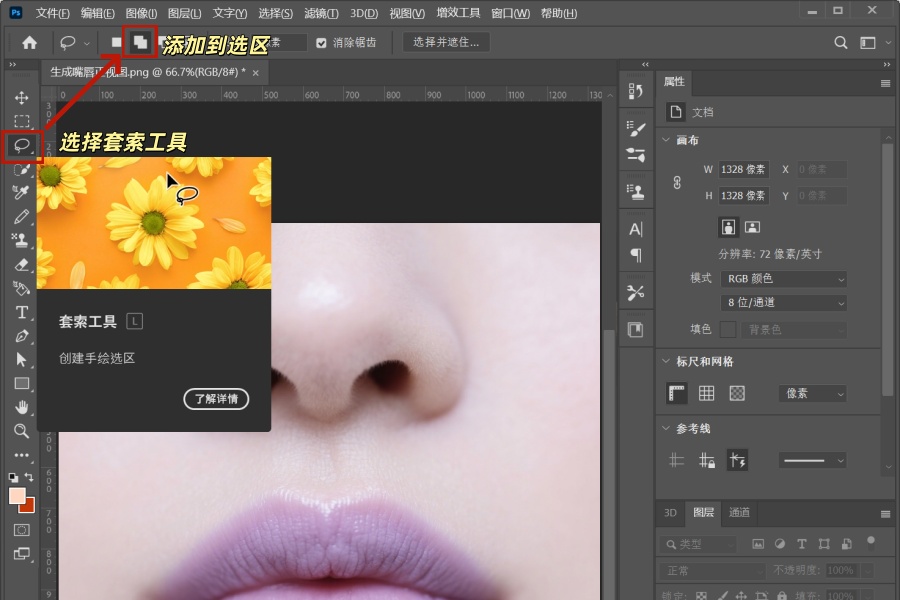
Task: Select the Eraser tool
Action: 22,266
